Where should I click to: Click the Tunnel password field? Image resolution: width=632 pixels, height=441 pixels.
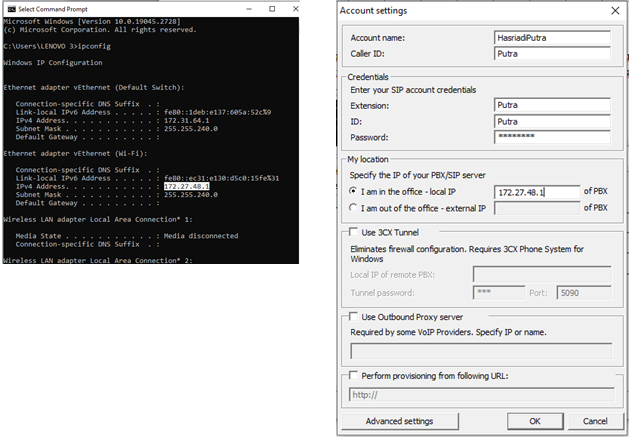(499, 293)
